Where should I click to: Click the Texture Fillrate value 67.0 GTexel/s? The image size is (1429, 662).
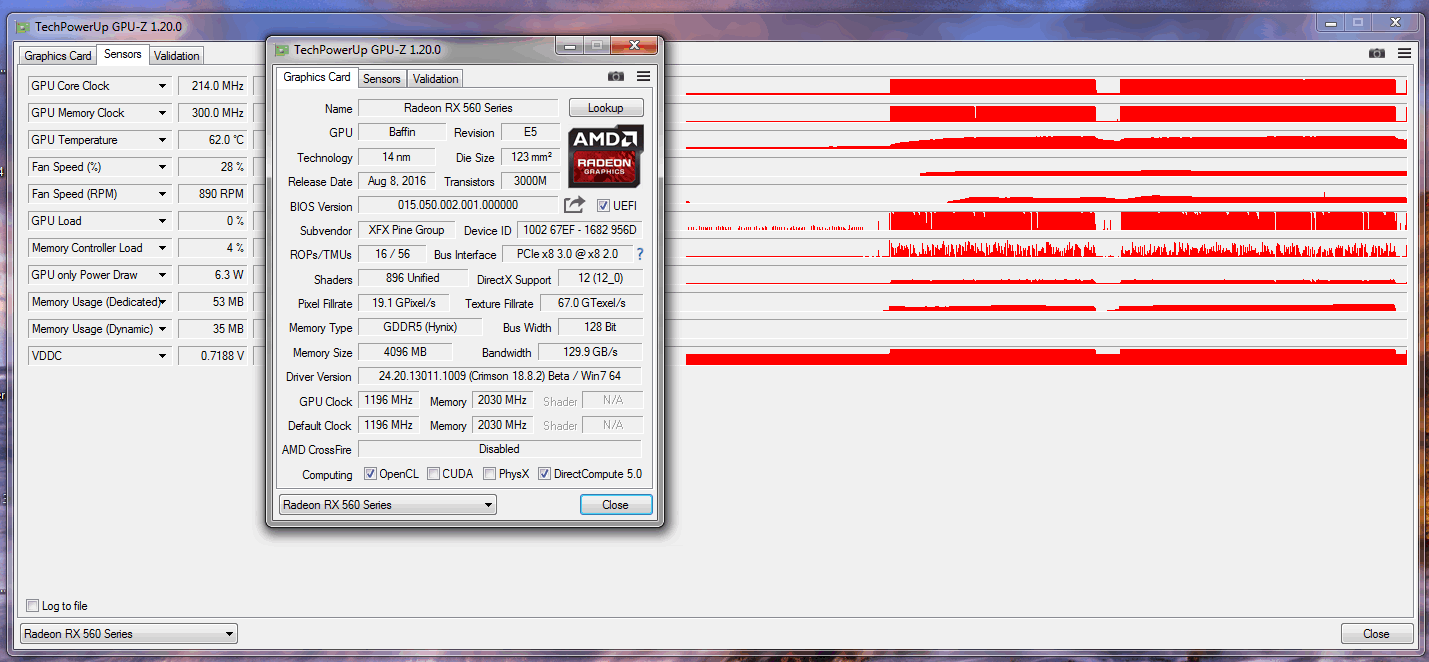592,303
